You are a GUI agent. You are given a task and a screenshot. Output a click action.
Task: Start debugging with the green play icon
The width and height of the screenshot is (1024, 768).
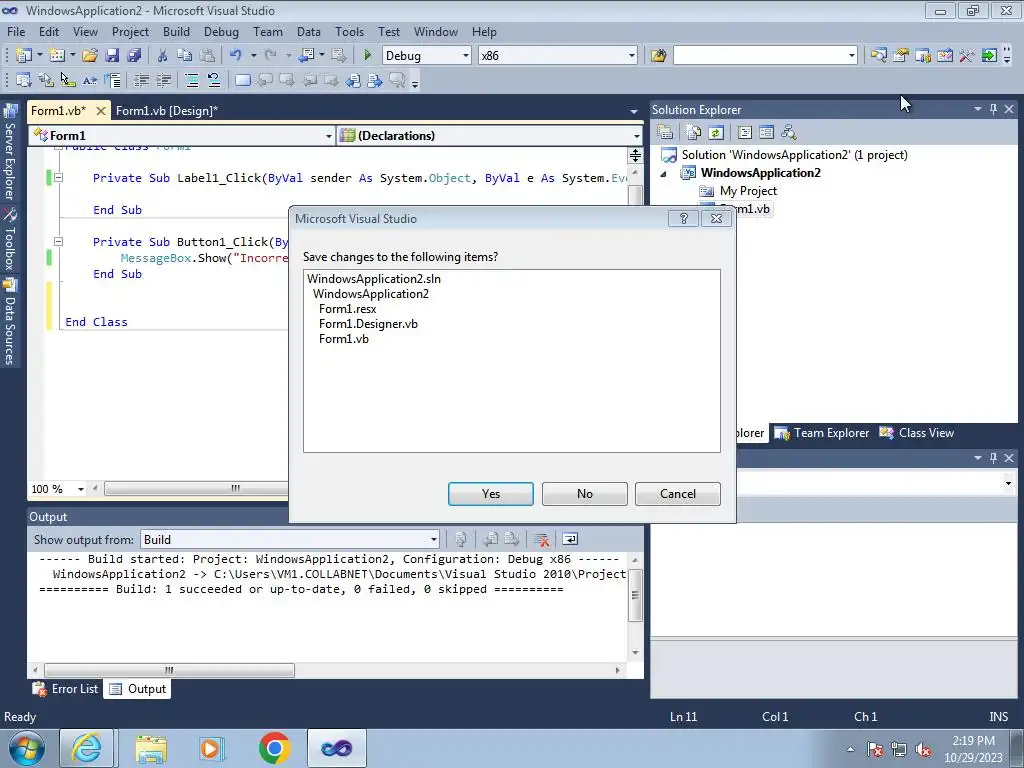368,56
